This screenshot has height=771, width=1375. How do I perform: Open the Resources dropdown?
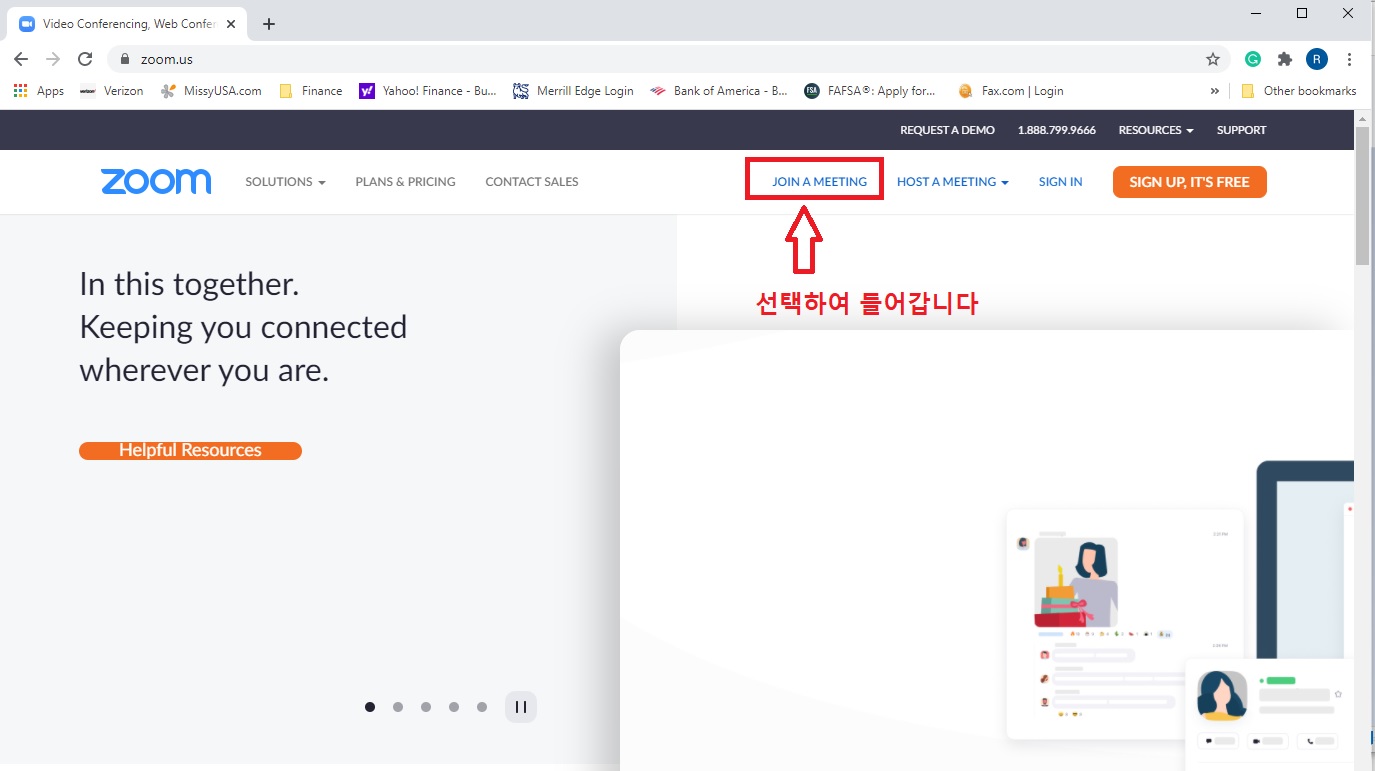pyautogui.click(x=1155, y=130)
